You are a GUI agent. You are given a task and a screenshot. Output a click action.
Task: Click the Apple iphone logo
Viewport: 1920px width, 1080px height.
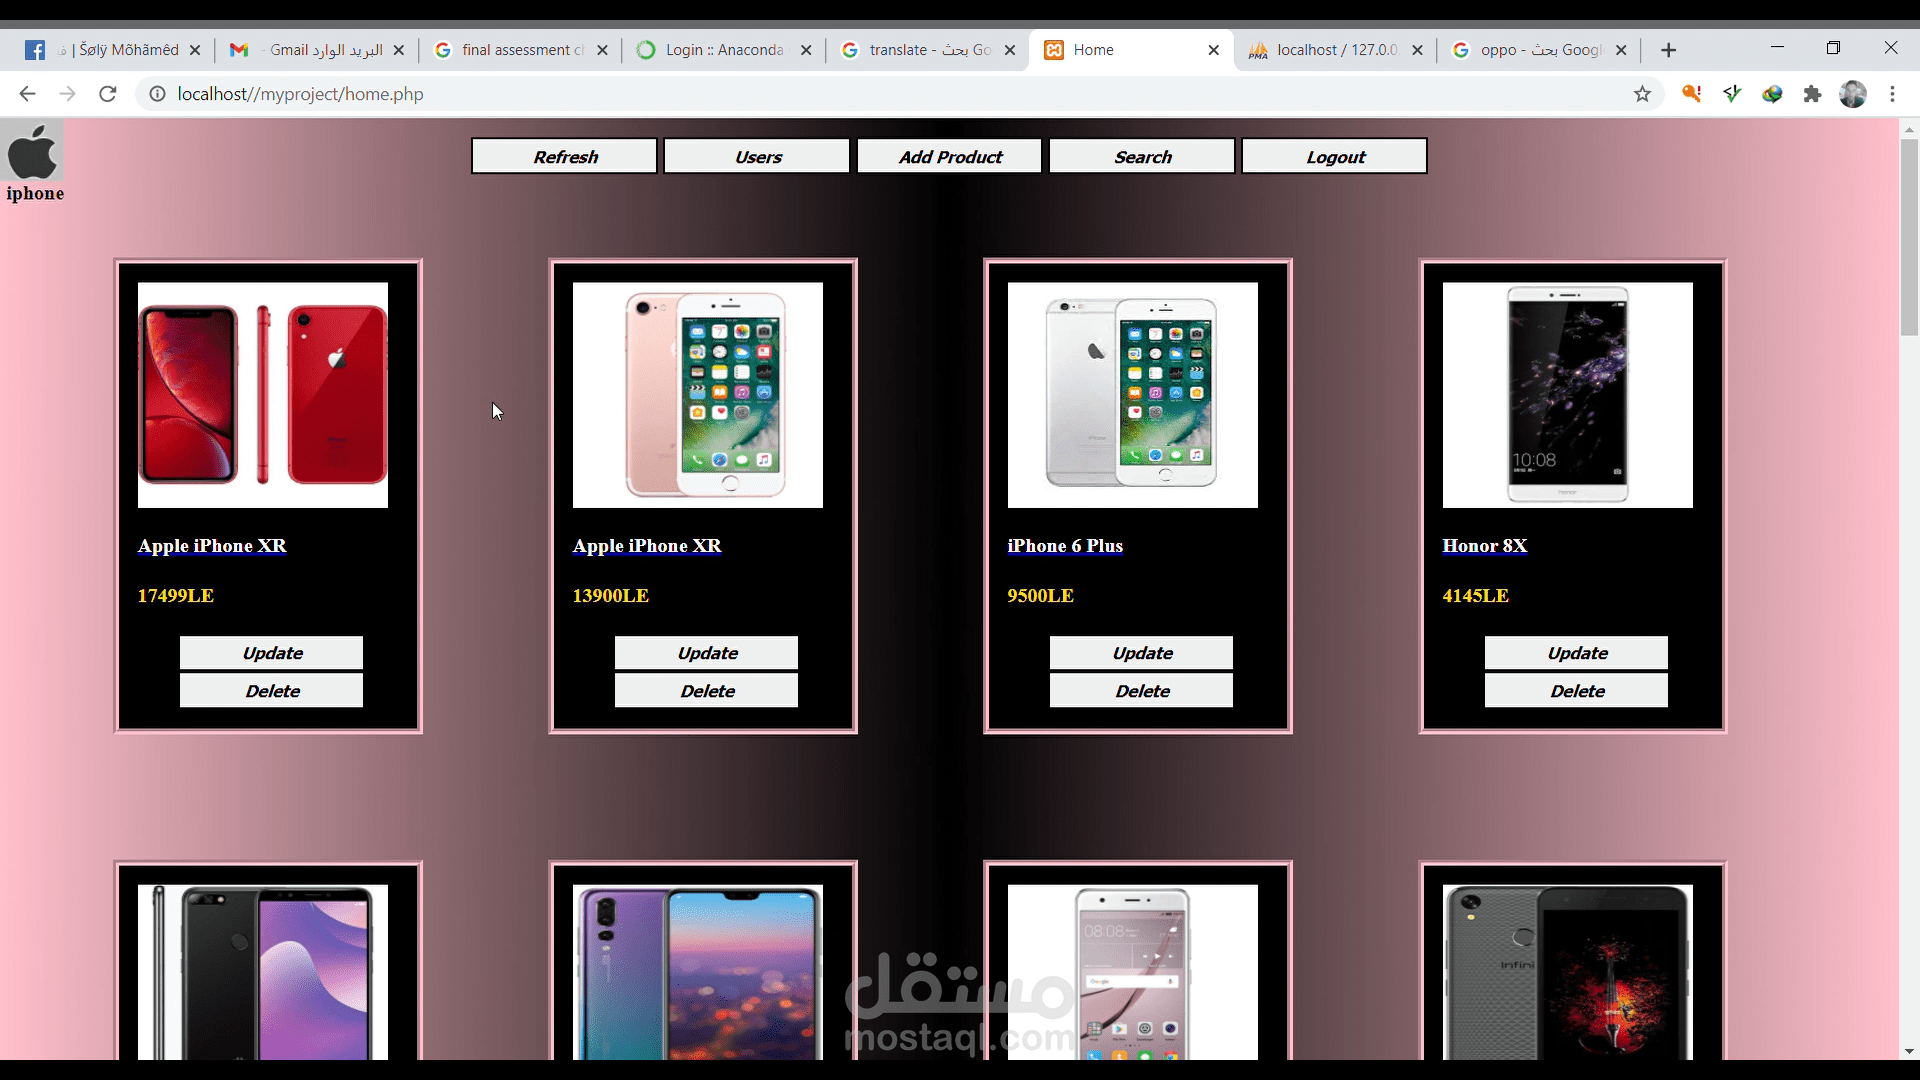tap(33, 153)
